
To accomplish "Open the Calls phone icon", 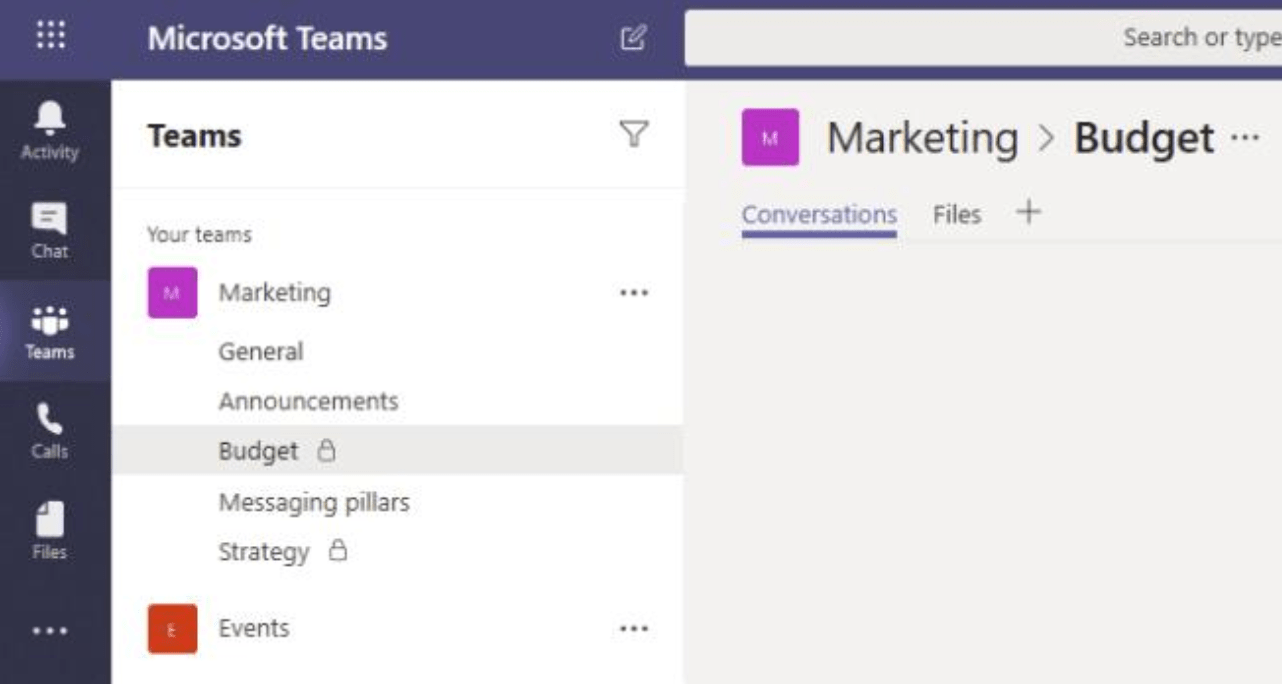I will tap(50, 431).
